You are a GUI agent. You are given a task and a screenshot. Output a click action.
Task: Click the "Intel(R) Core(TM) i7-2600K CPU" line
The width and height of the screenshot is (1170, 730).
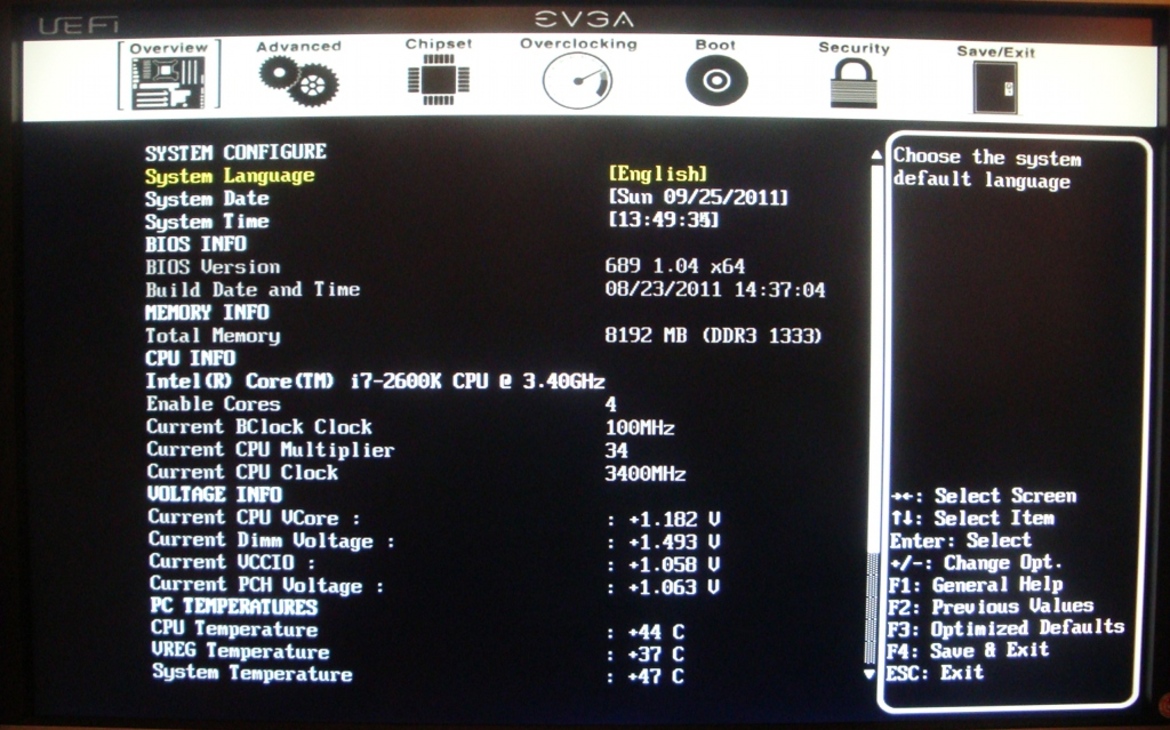tap(375, 381)
